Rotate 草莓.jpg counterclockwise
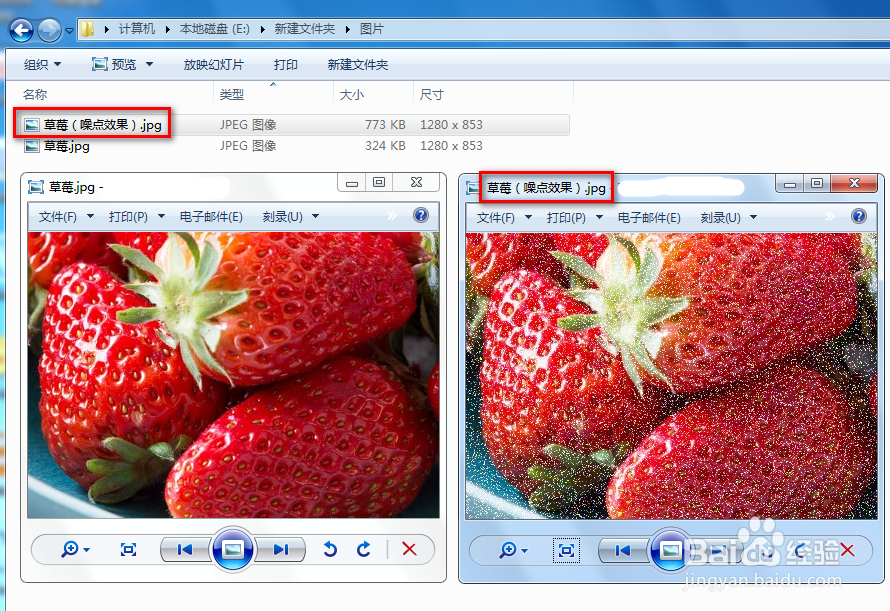This screenshot has height=611, width=890. click(x=330, y=549)
